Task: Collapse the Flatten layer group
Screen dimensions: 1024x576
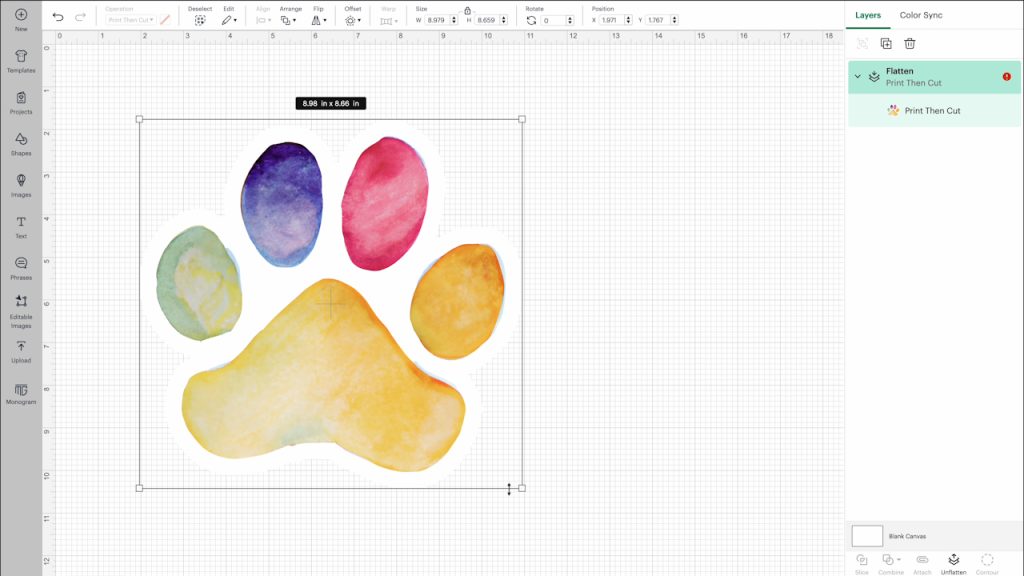Action: [x=858, y=76]
